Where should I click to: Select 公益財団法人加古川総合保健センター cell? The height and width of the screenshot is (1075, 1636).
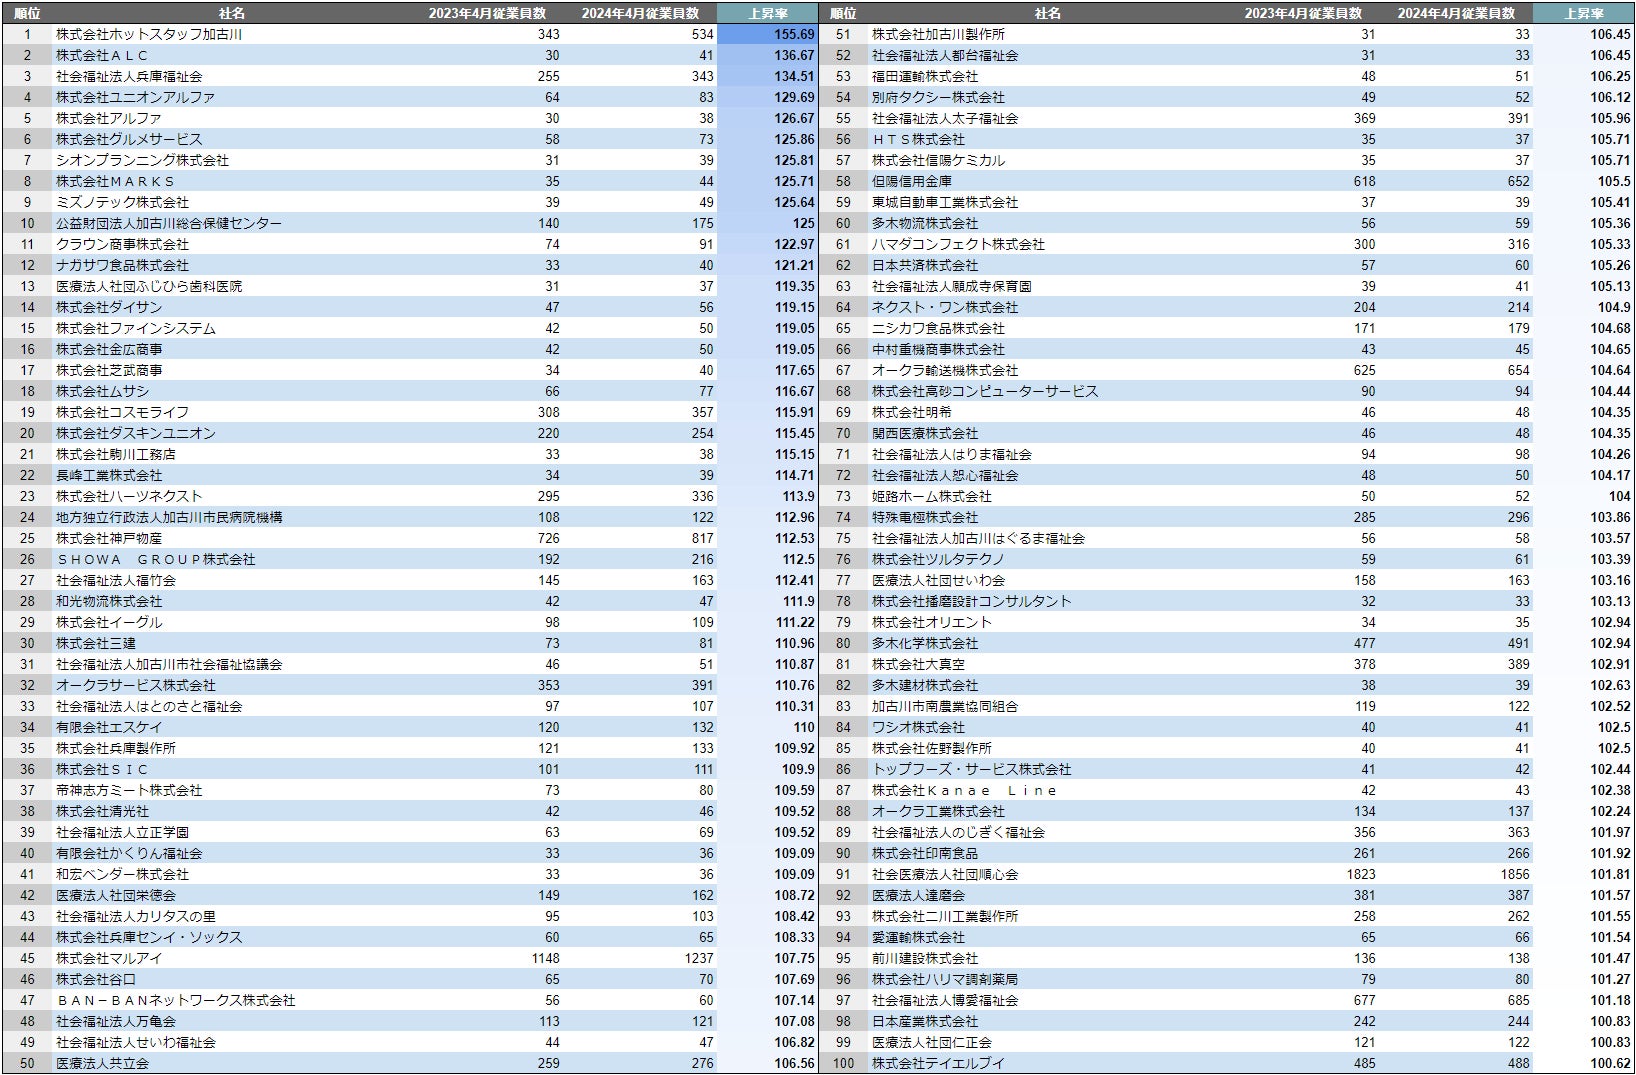point(169,223)
